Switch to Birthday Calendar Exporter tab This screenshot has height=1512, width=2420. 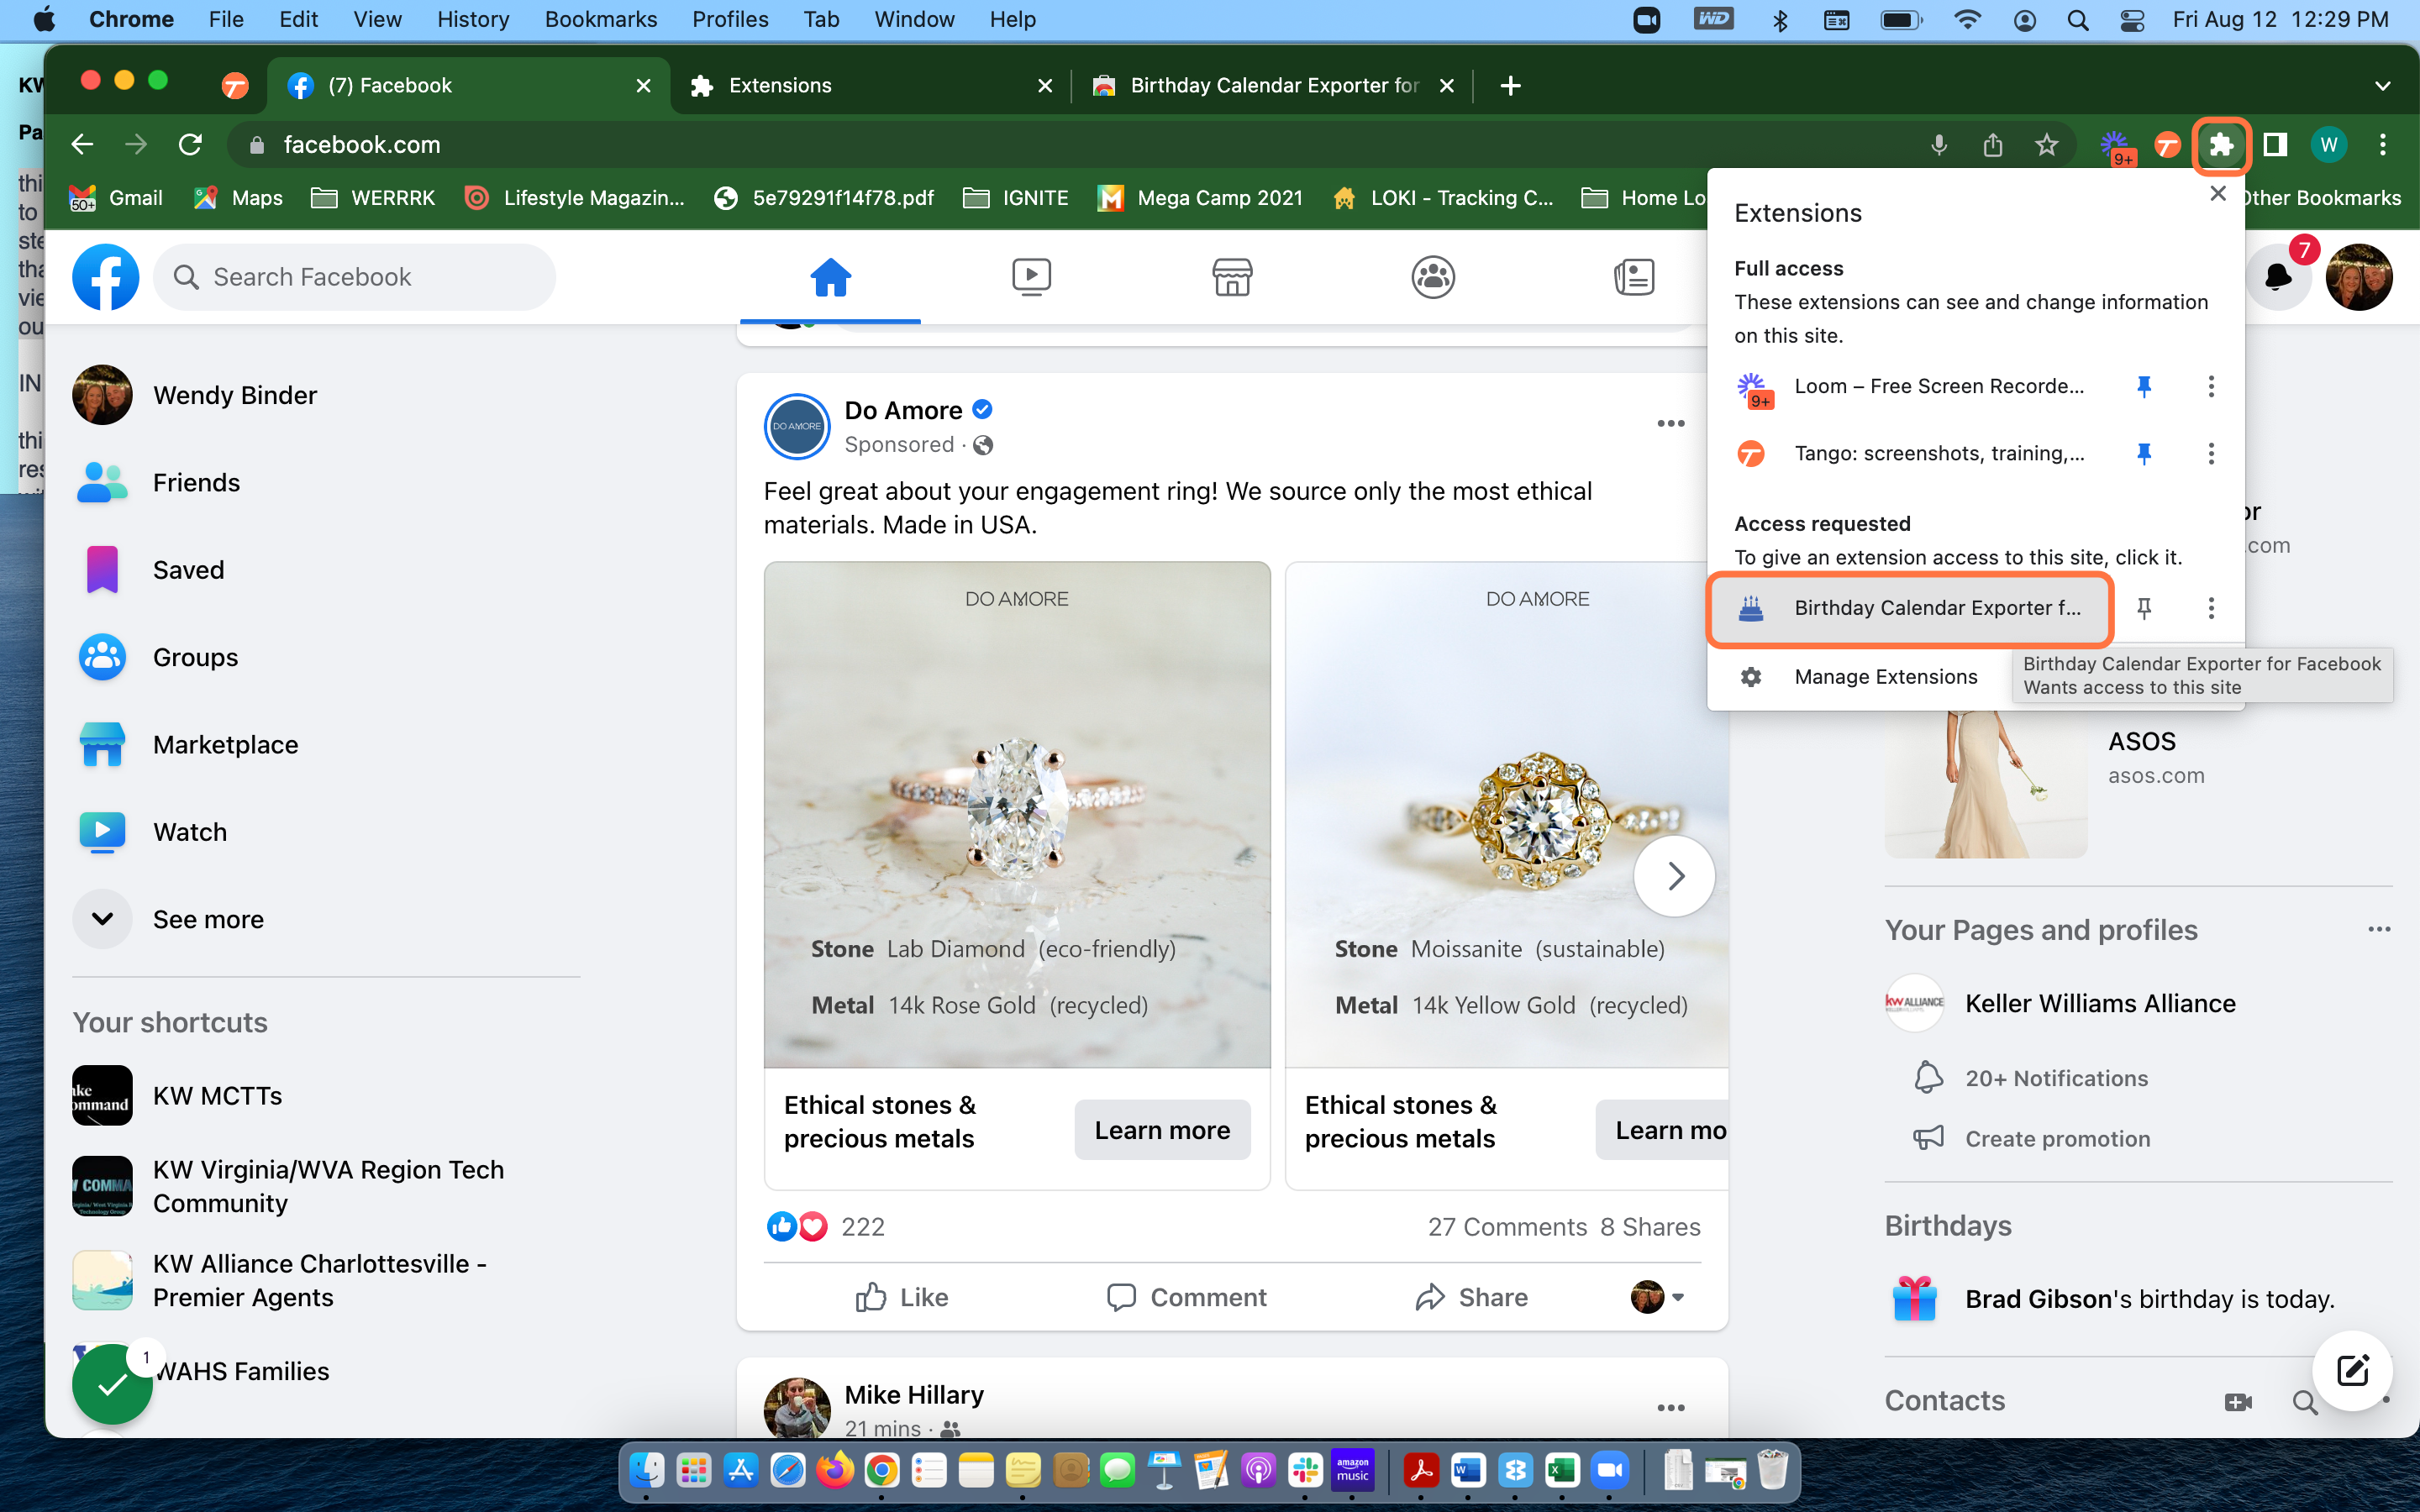click(x=1271, y=86)
